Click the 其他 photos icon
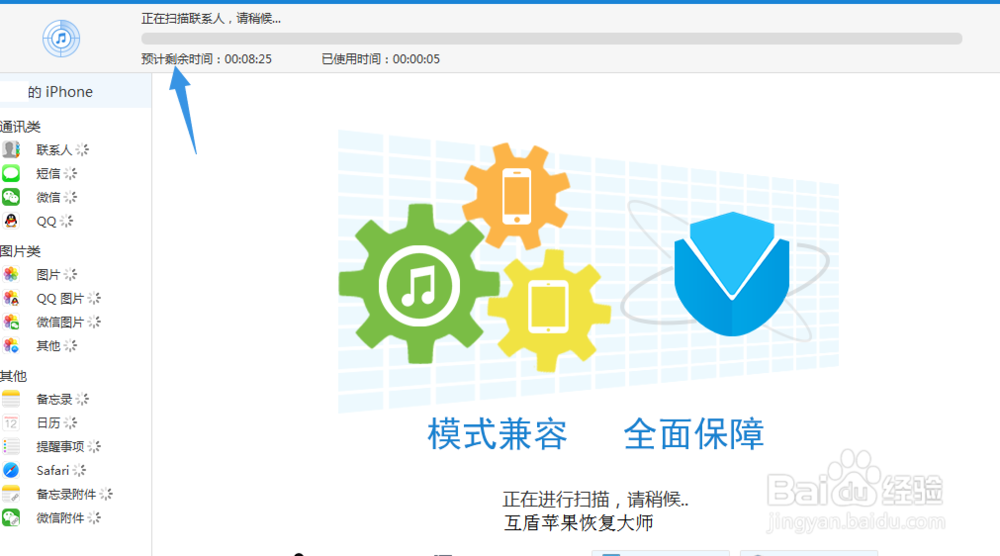The width and height of the screenshot is (1000, 556). pyautogui.click(x=11, y=345)
